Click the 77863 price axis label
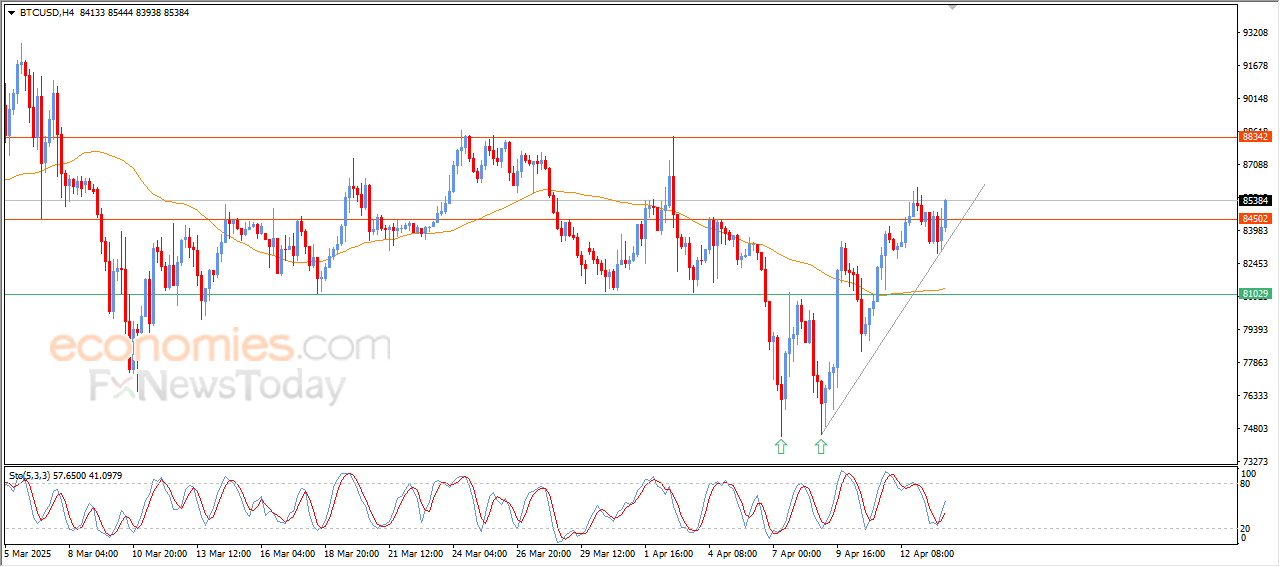Image resolution: width=1280 pixels, height=567 pixels. (x=1255, y=363)
